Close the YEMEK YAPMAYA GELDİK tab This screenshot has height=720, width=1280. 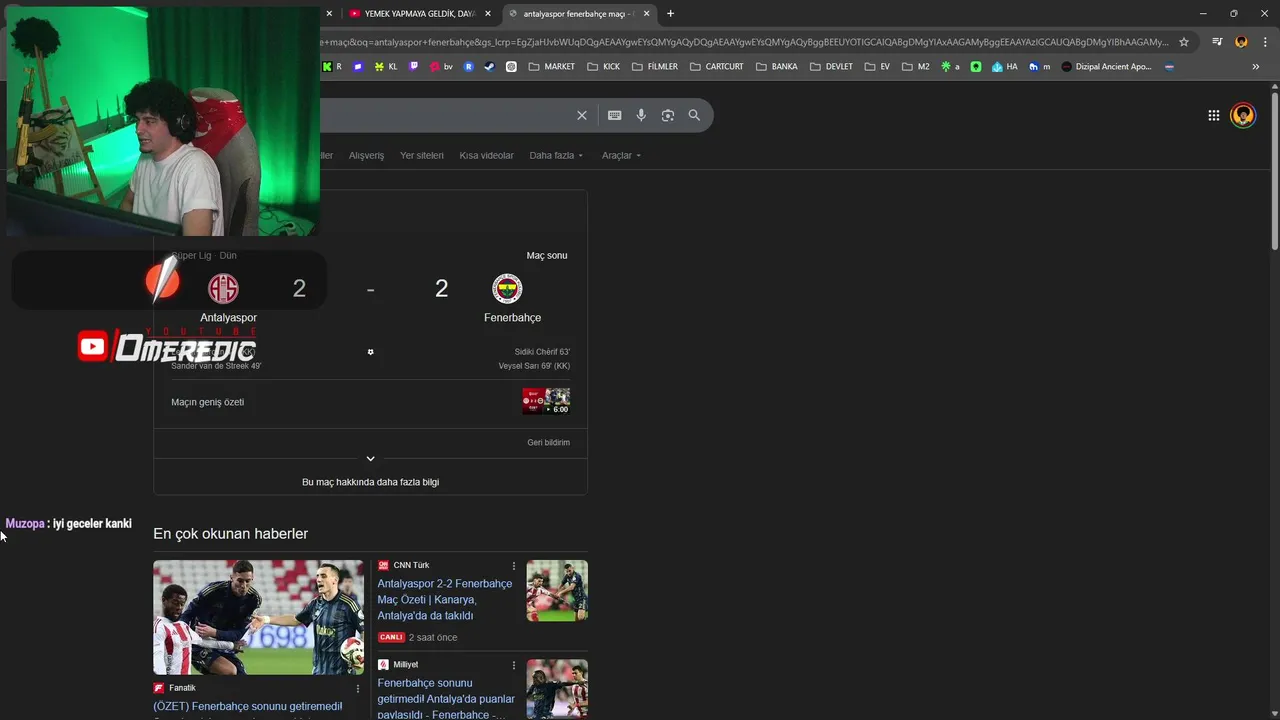point(488,14)
